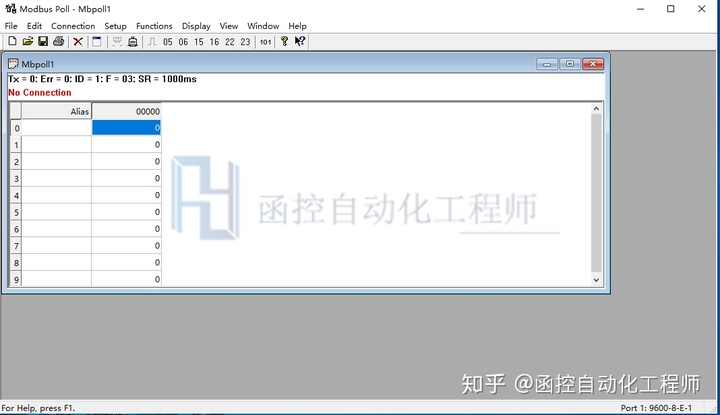720x415 pixels.
Task: Open the window setup toolbar icon
Action: tap(96, 42)
